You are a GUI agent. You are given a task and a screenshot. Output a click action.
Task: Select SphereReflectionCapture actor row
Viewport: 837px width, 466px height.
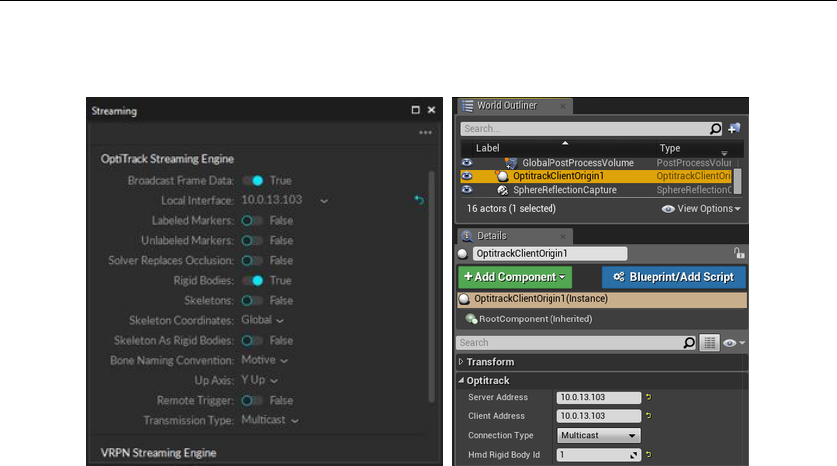coord(596,190)
